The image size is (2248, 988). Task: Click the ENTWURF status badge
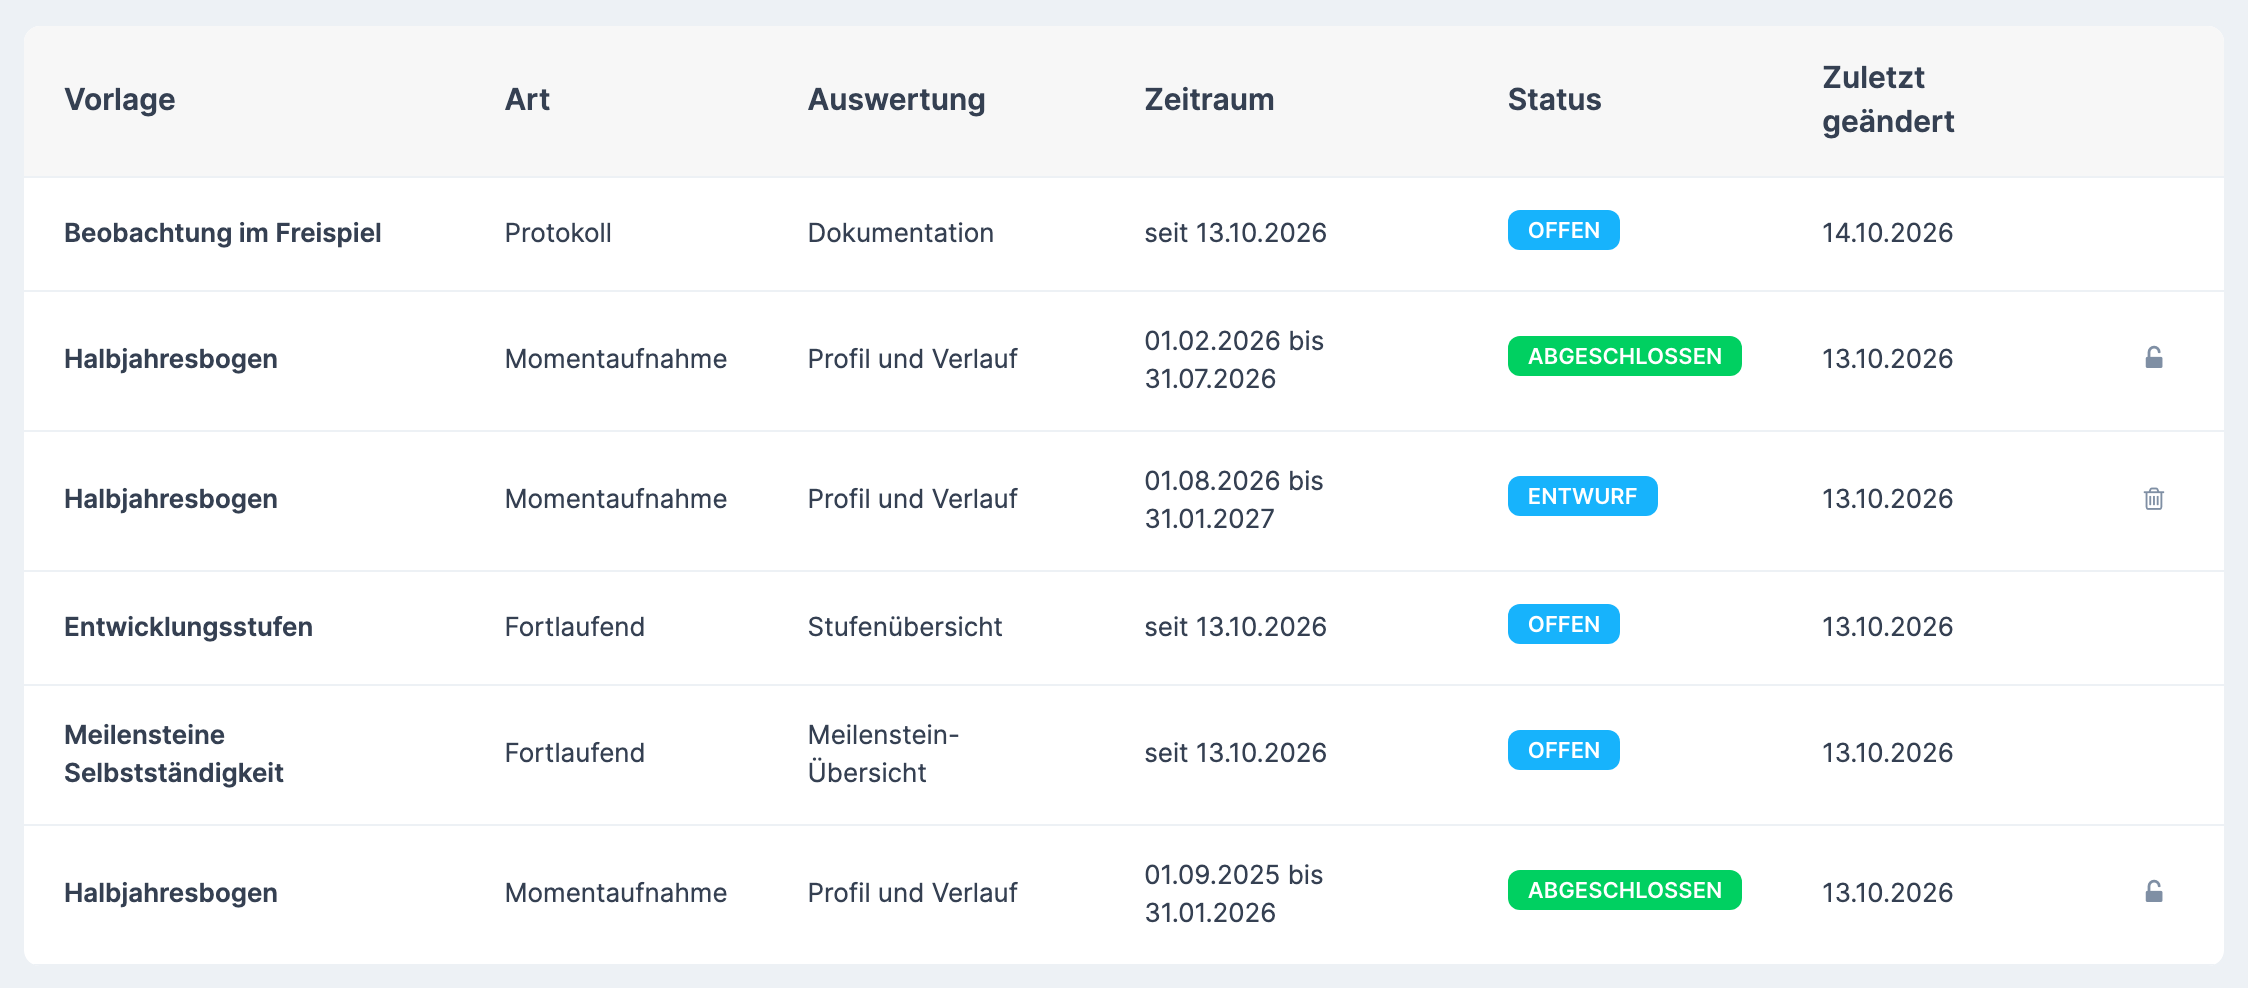tap(1582, 496)
